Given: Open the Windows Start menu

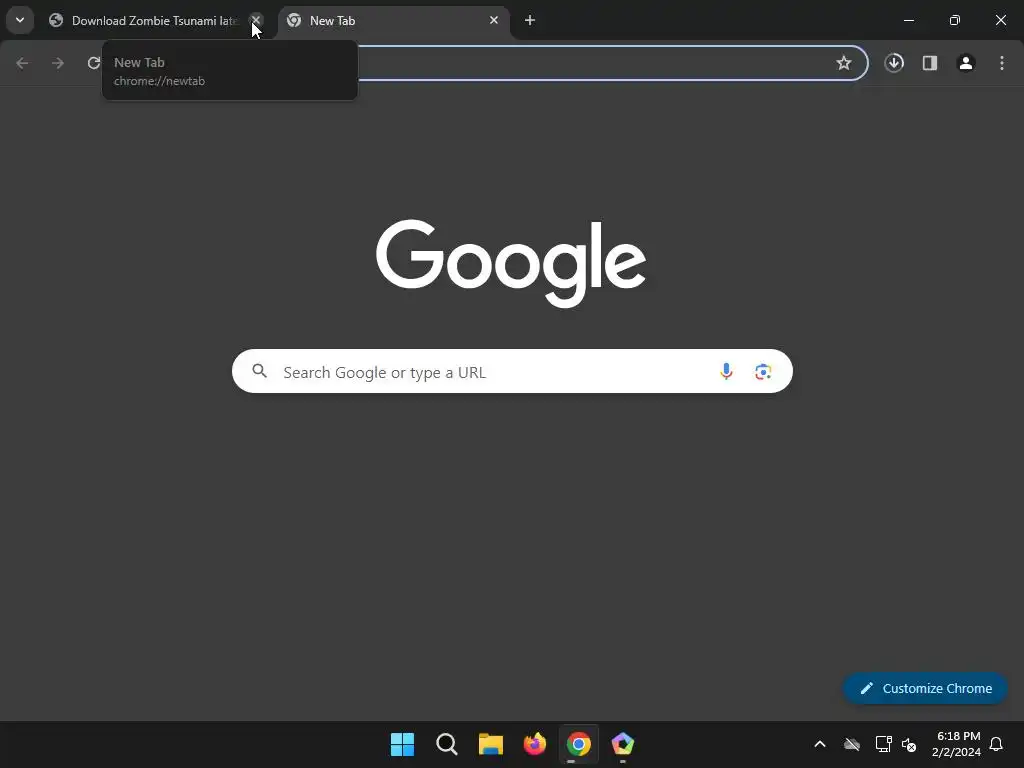Looking at the screenshot, I should click(x=402, y=744).
